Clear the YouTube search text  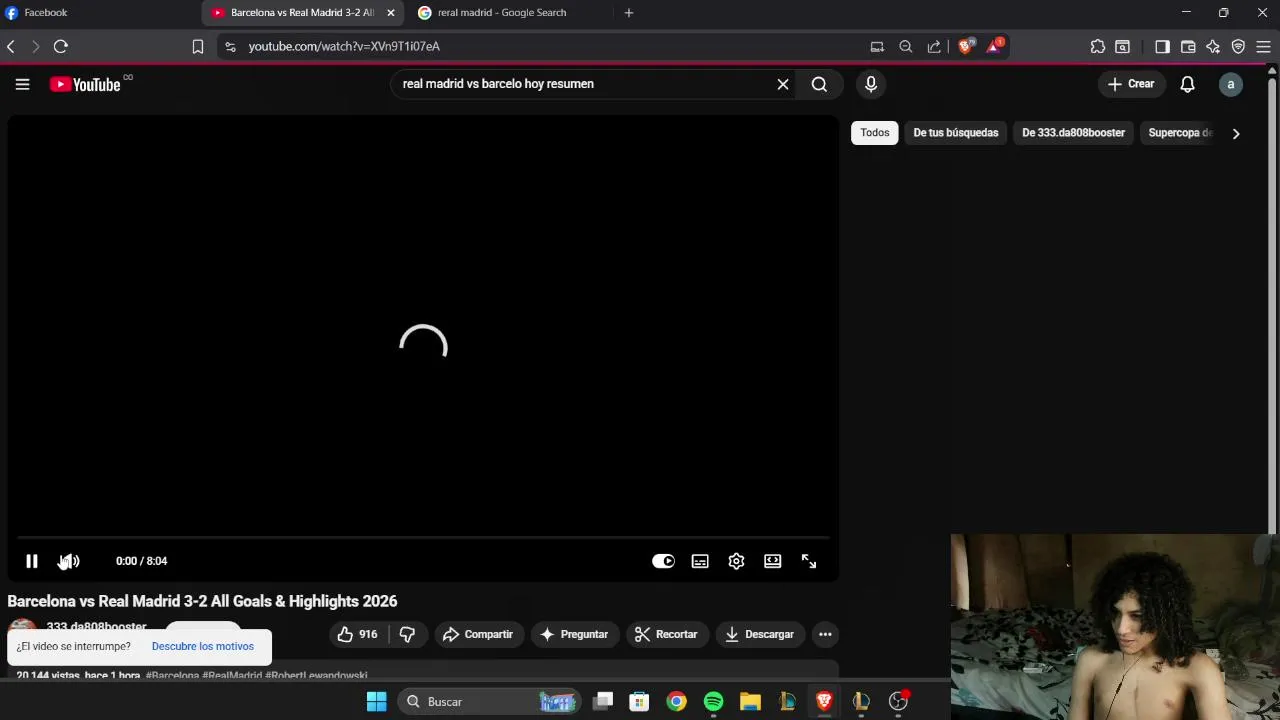pos(783,84)
